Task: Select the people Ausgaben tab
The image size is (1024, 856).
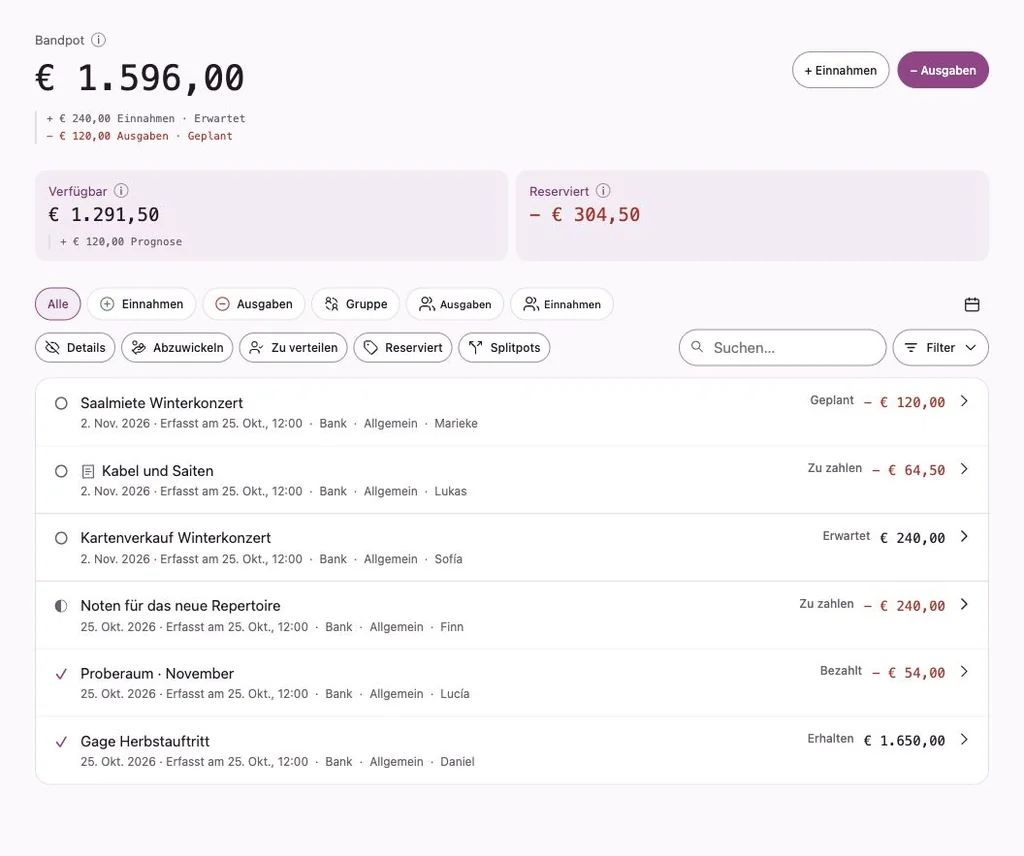Action: 455,304
